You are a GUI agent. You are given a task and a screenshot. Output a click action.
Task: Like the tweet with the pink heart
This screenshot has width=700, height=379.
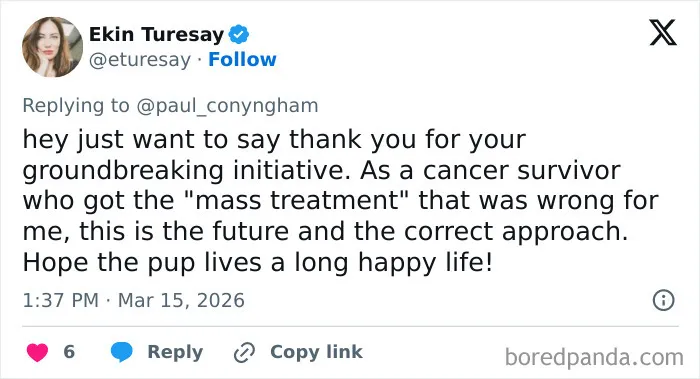[37, 352]
